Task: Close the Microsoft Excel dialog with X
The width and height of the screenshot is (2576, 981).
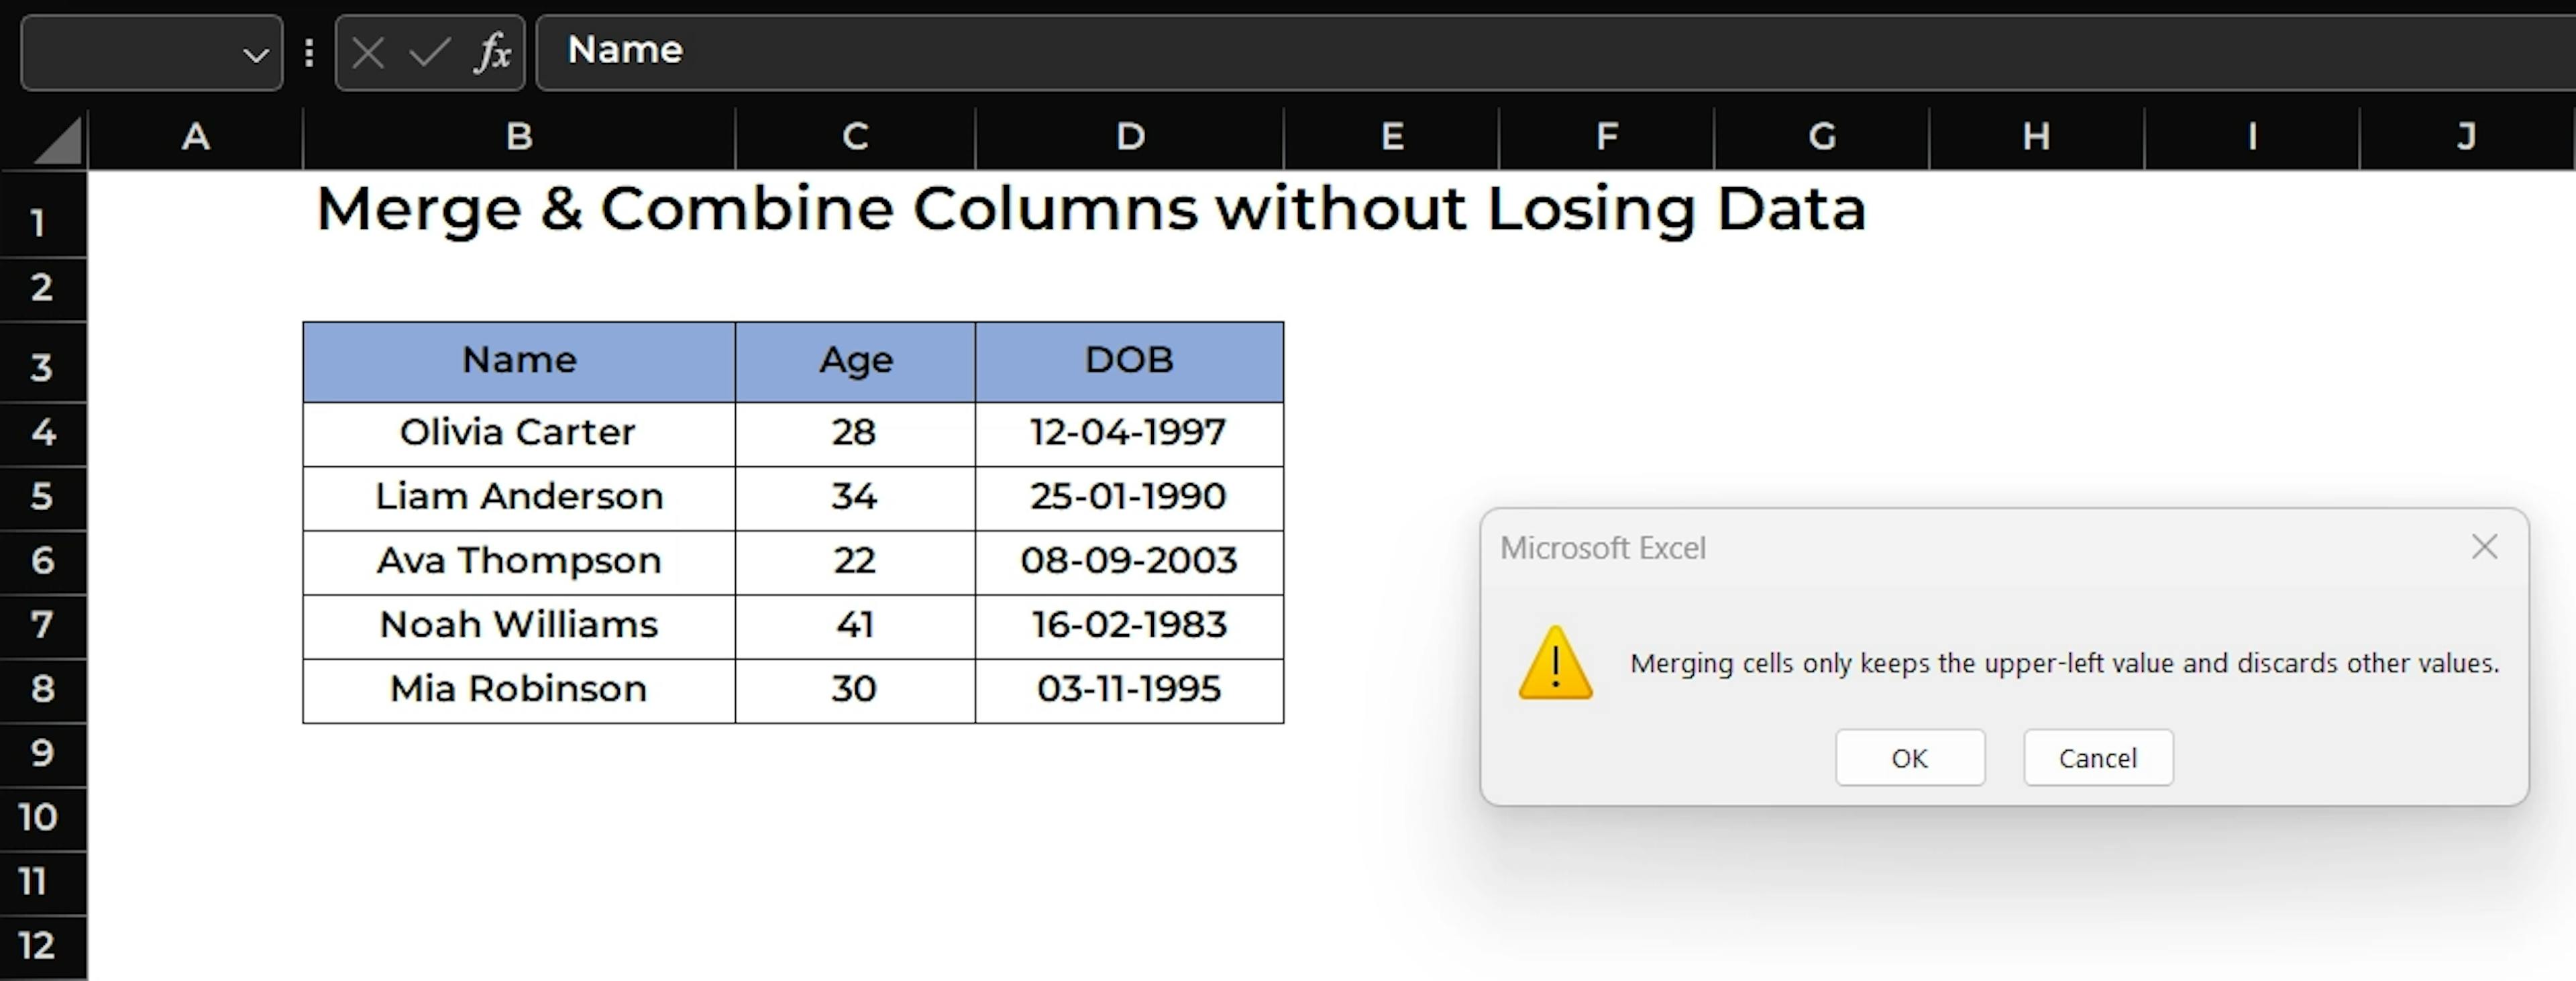Action: pyautogui.click(x=2484, y=547)
